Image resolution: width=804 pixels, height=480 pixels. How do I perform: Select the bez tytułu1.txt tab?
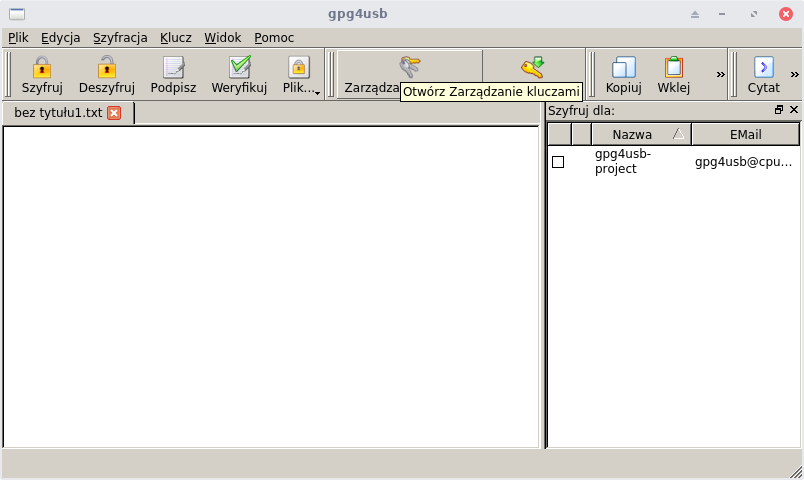tap(68, 113)
